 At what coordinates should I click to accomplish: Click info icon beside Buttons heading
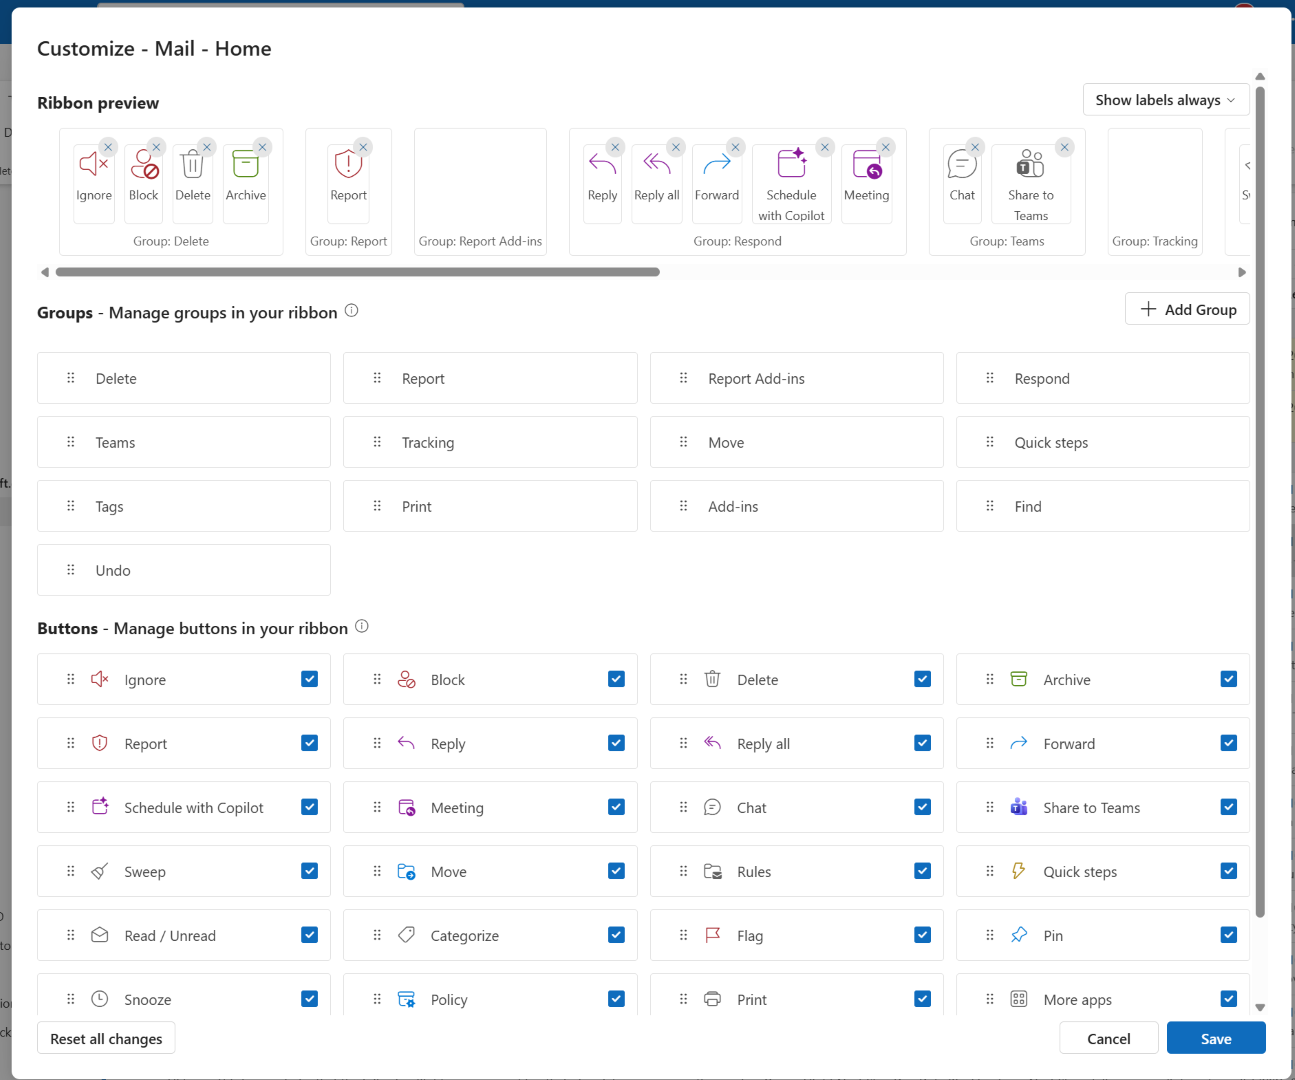click(362, 627)
